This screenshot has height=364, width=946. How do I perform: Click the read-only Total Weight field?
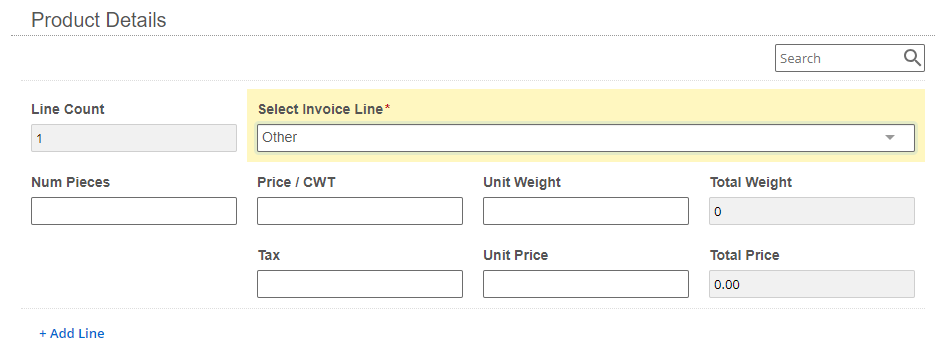coord(811,211)
